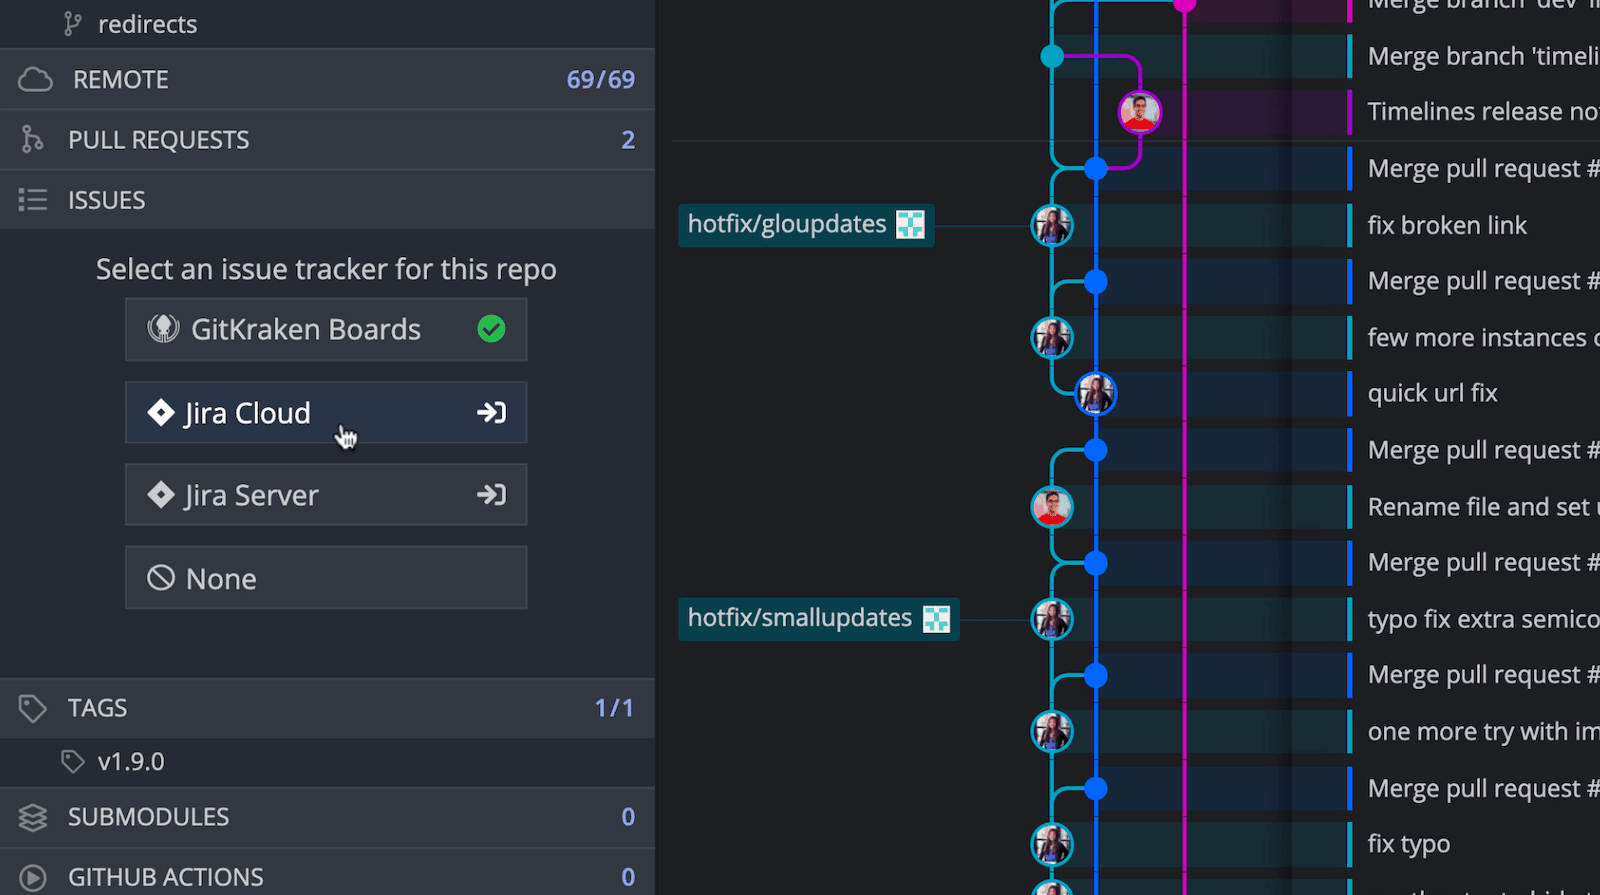Choose None as the issue tracker

tap(325, 578)
